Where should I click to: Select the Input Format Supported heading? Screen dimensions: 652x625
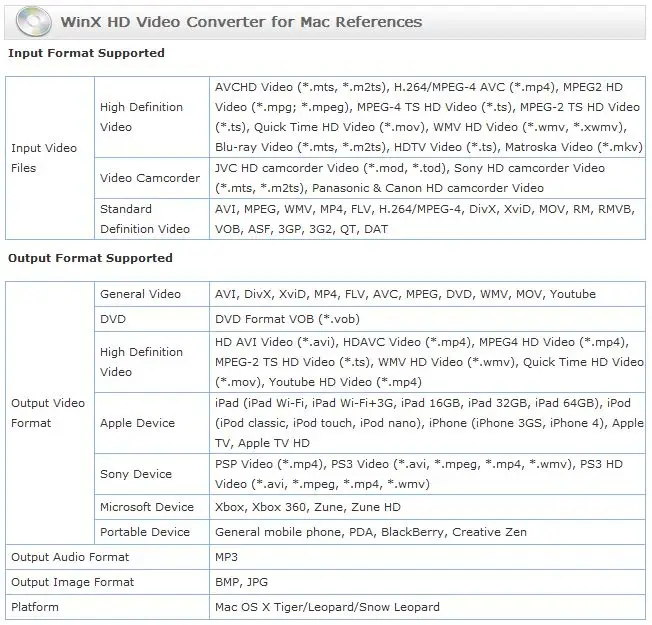pos(86,53)
